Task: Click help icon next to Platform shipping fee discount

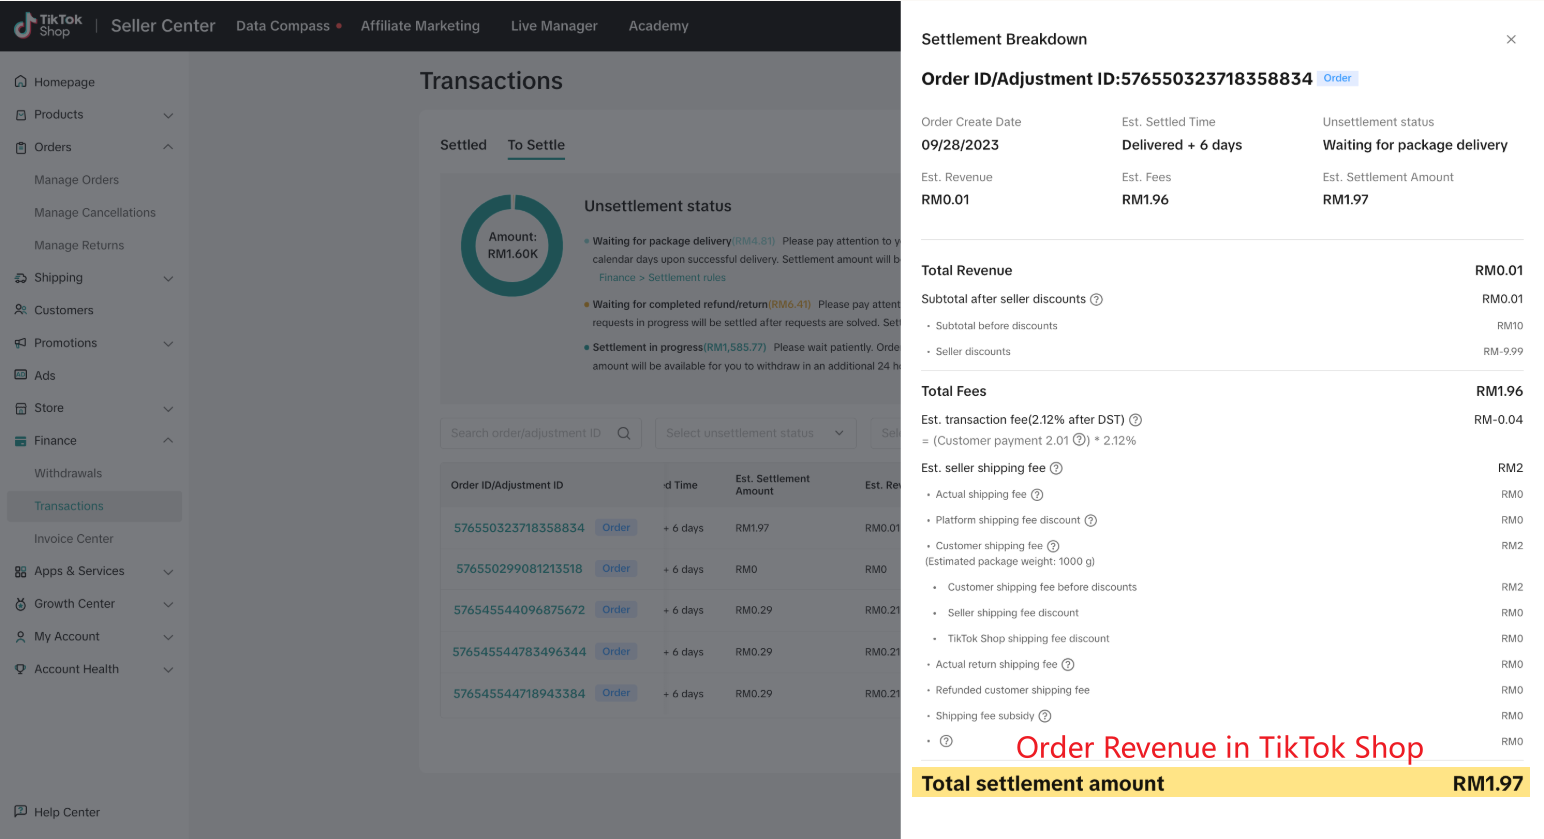Action: click(x=1091, y=520)
